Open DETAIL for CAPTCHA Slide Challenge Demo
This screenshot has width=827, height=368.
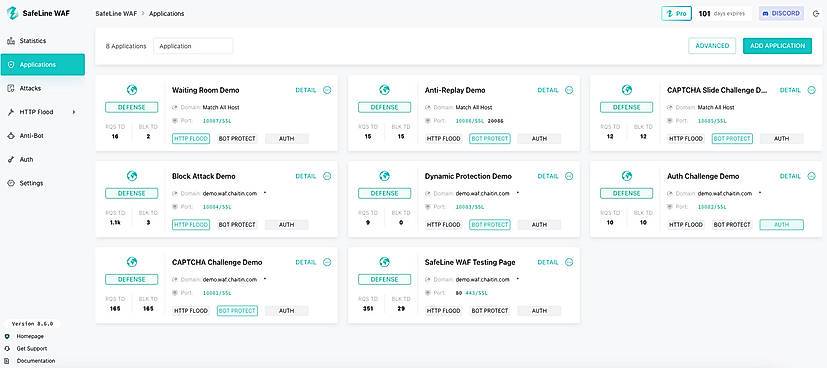[x=790, y=90]
